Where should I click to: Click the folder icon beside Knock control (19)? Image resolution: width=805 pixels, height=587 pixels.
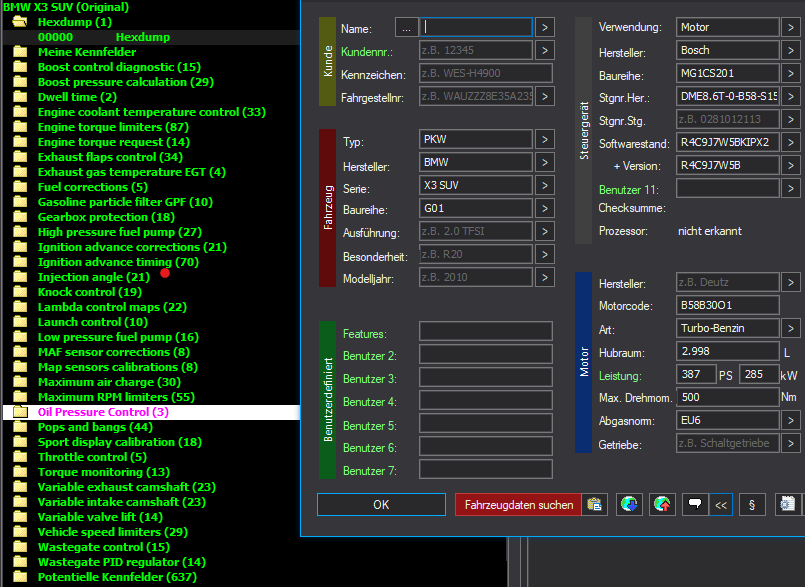20,292
